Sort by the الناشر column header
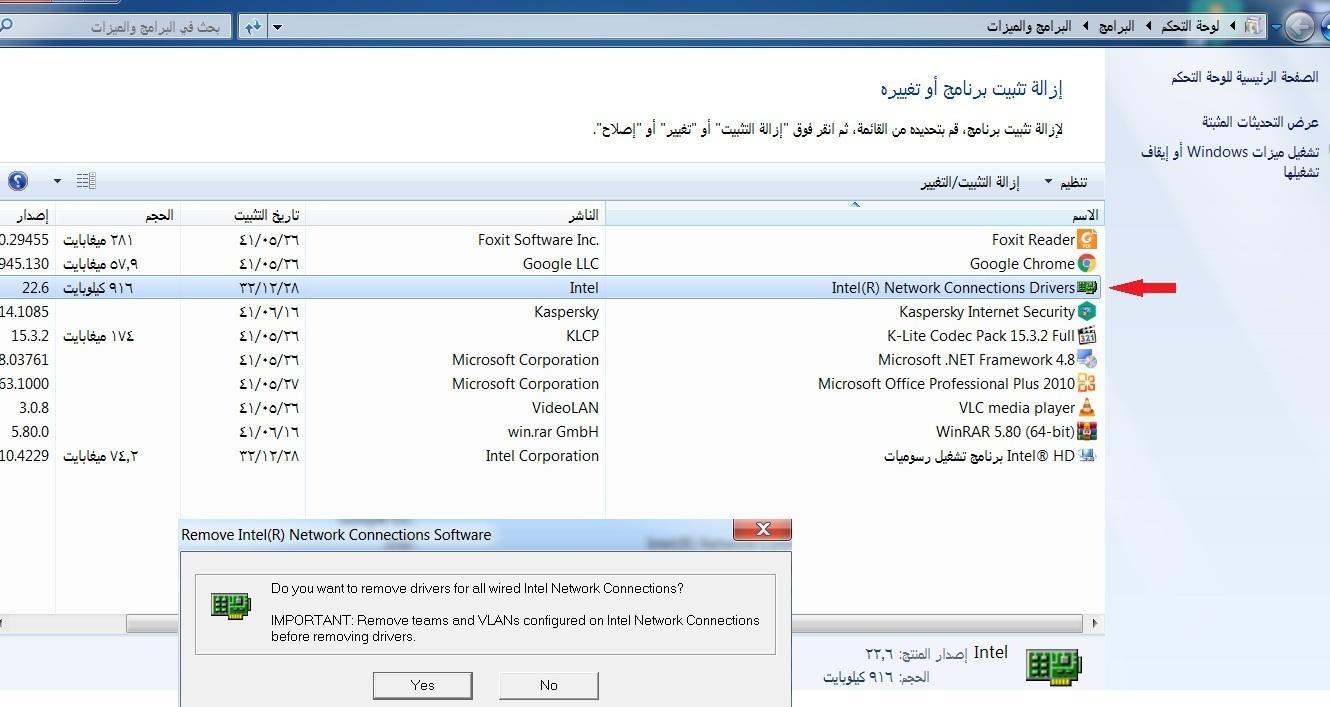This screenshot has height=707, width=1330. (455, 215)
